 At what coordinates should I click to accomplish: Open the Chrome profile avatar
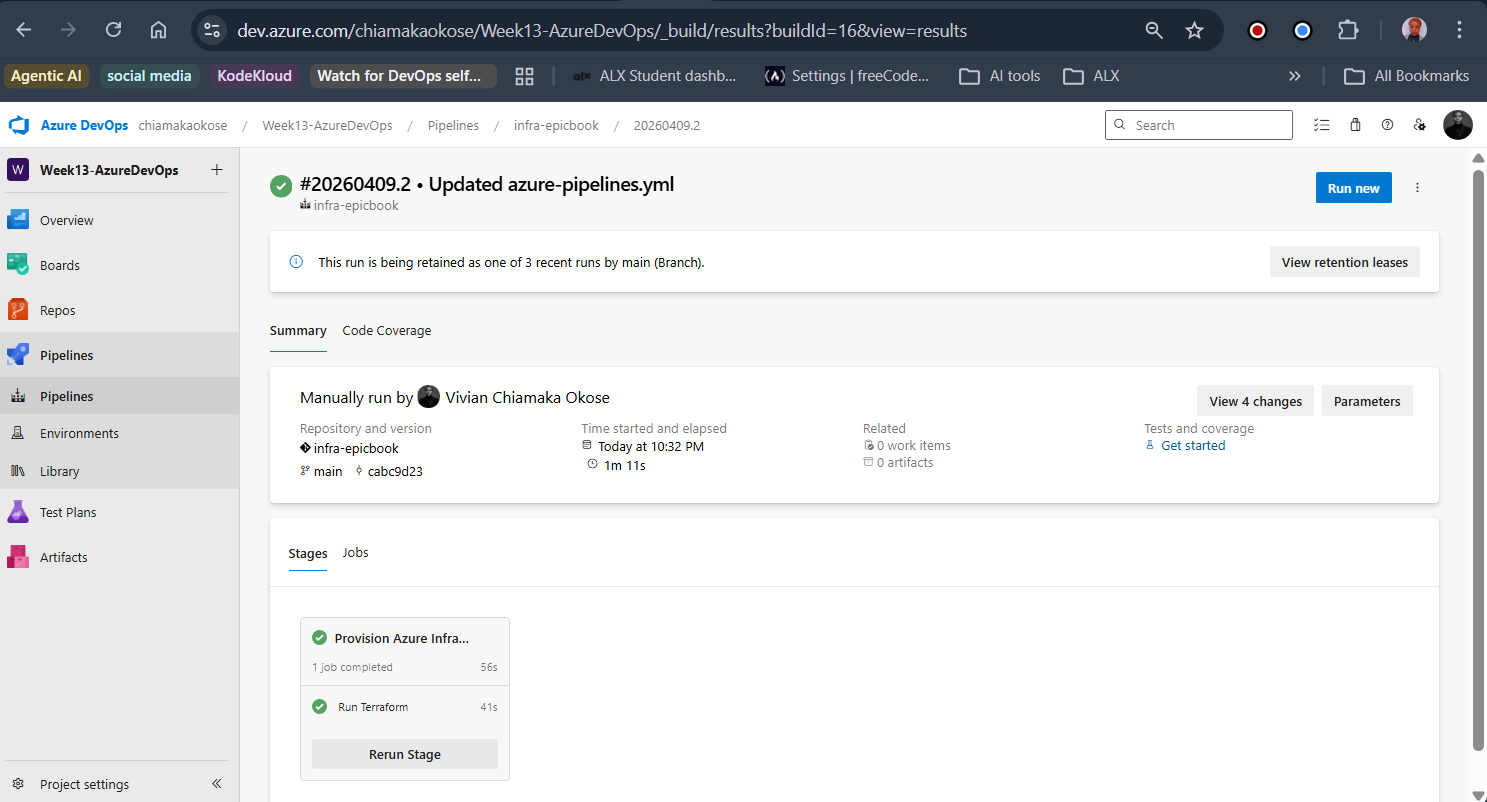(x=1414, y=30)
